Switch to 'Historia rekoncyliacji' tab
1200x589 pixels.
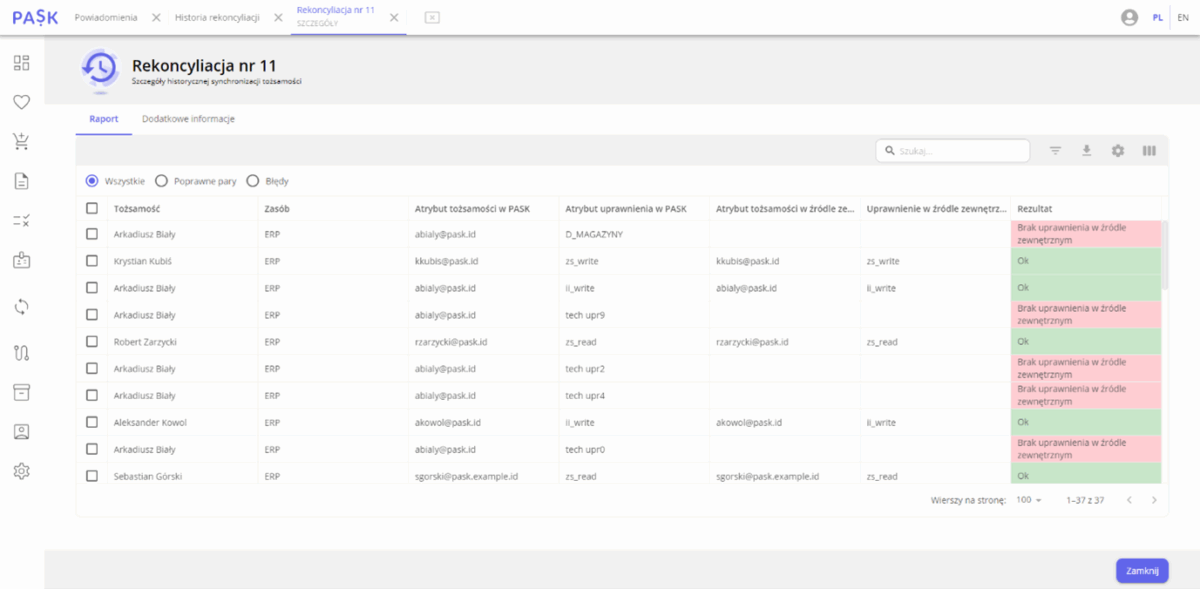pos(217,18)
